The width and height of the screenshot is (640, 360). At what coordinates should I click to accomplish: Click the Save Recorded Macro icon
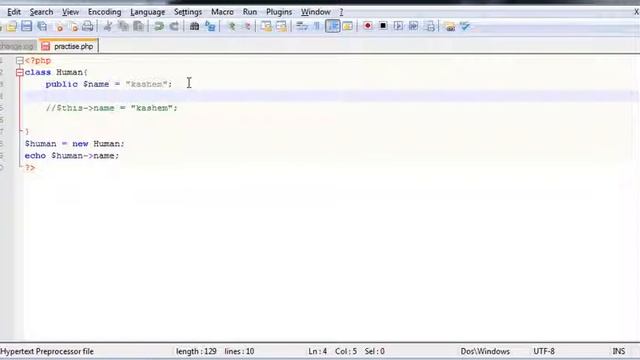coord(429,27)
